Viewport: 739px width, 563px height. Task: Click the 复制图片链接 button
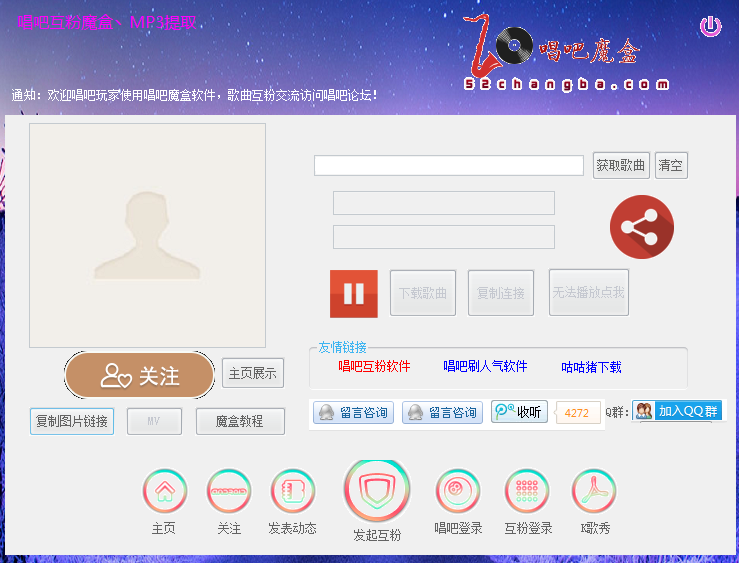coord(72,421)
